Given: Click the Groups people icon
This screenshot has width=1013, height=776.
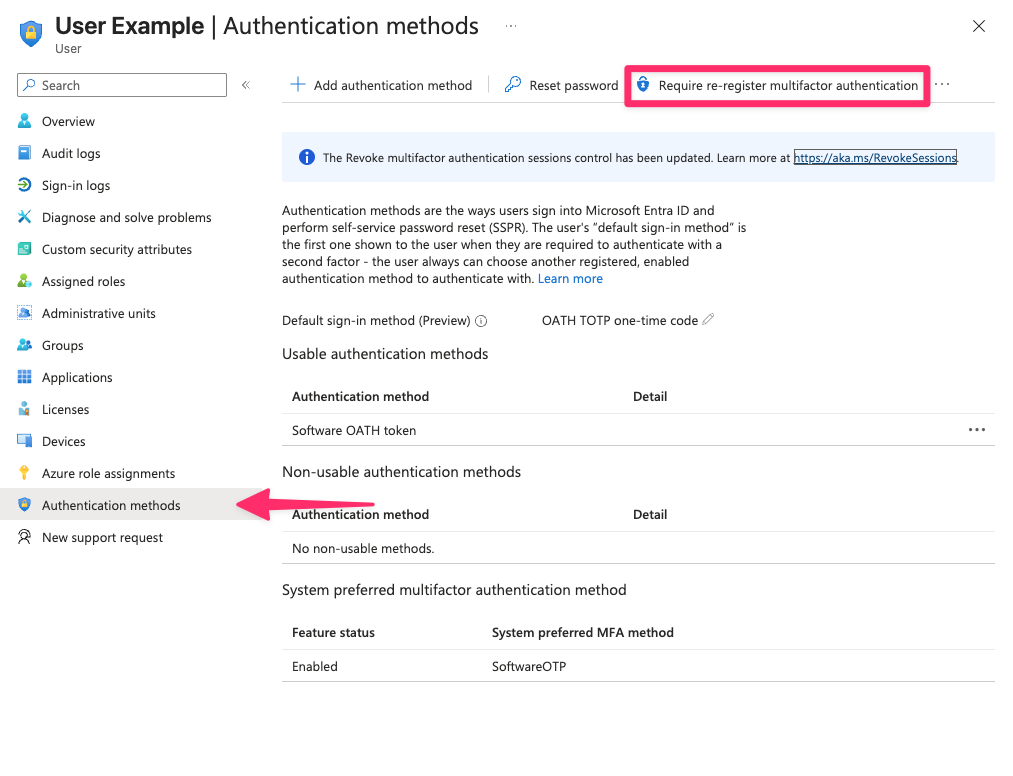Looking at the screenshot, I should coord(25,345).
